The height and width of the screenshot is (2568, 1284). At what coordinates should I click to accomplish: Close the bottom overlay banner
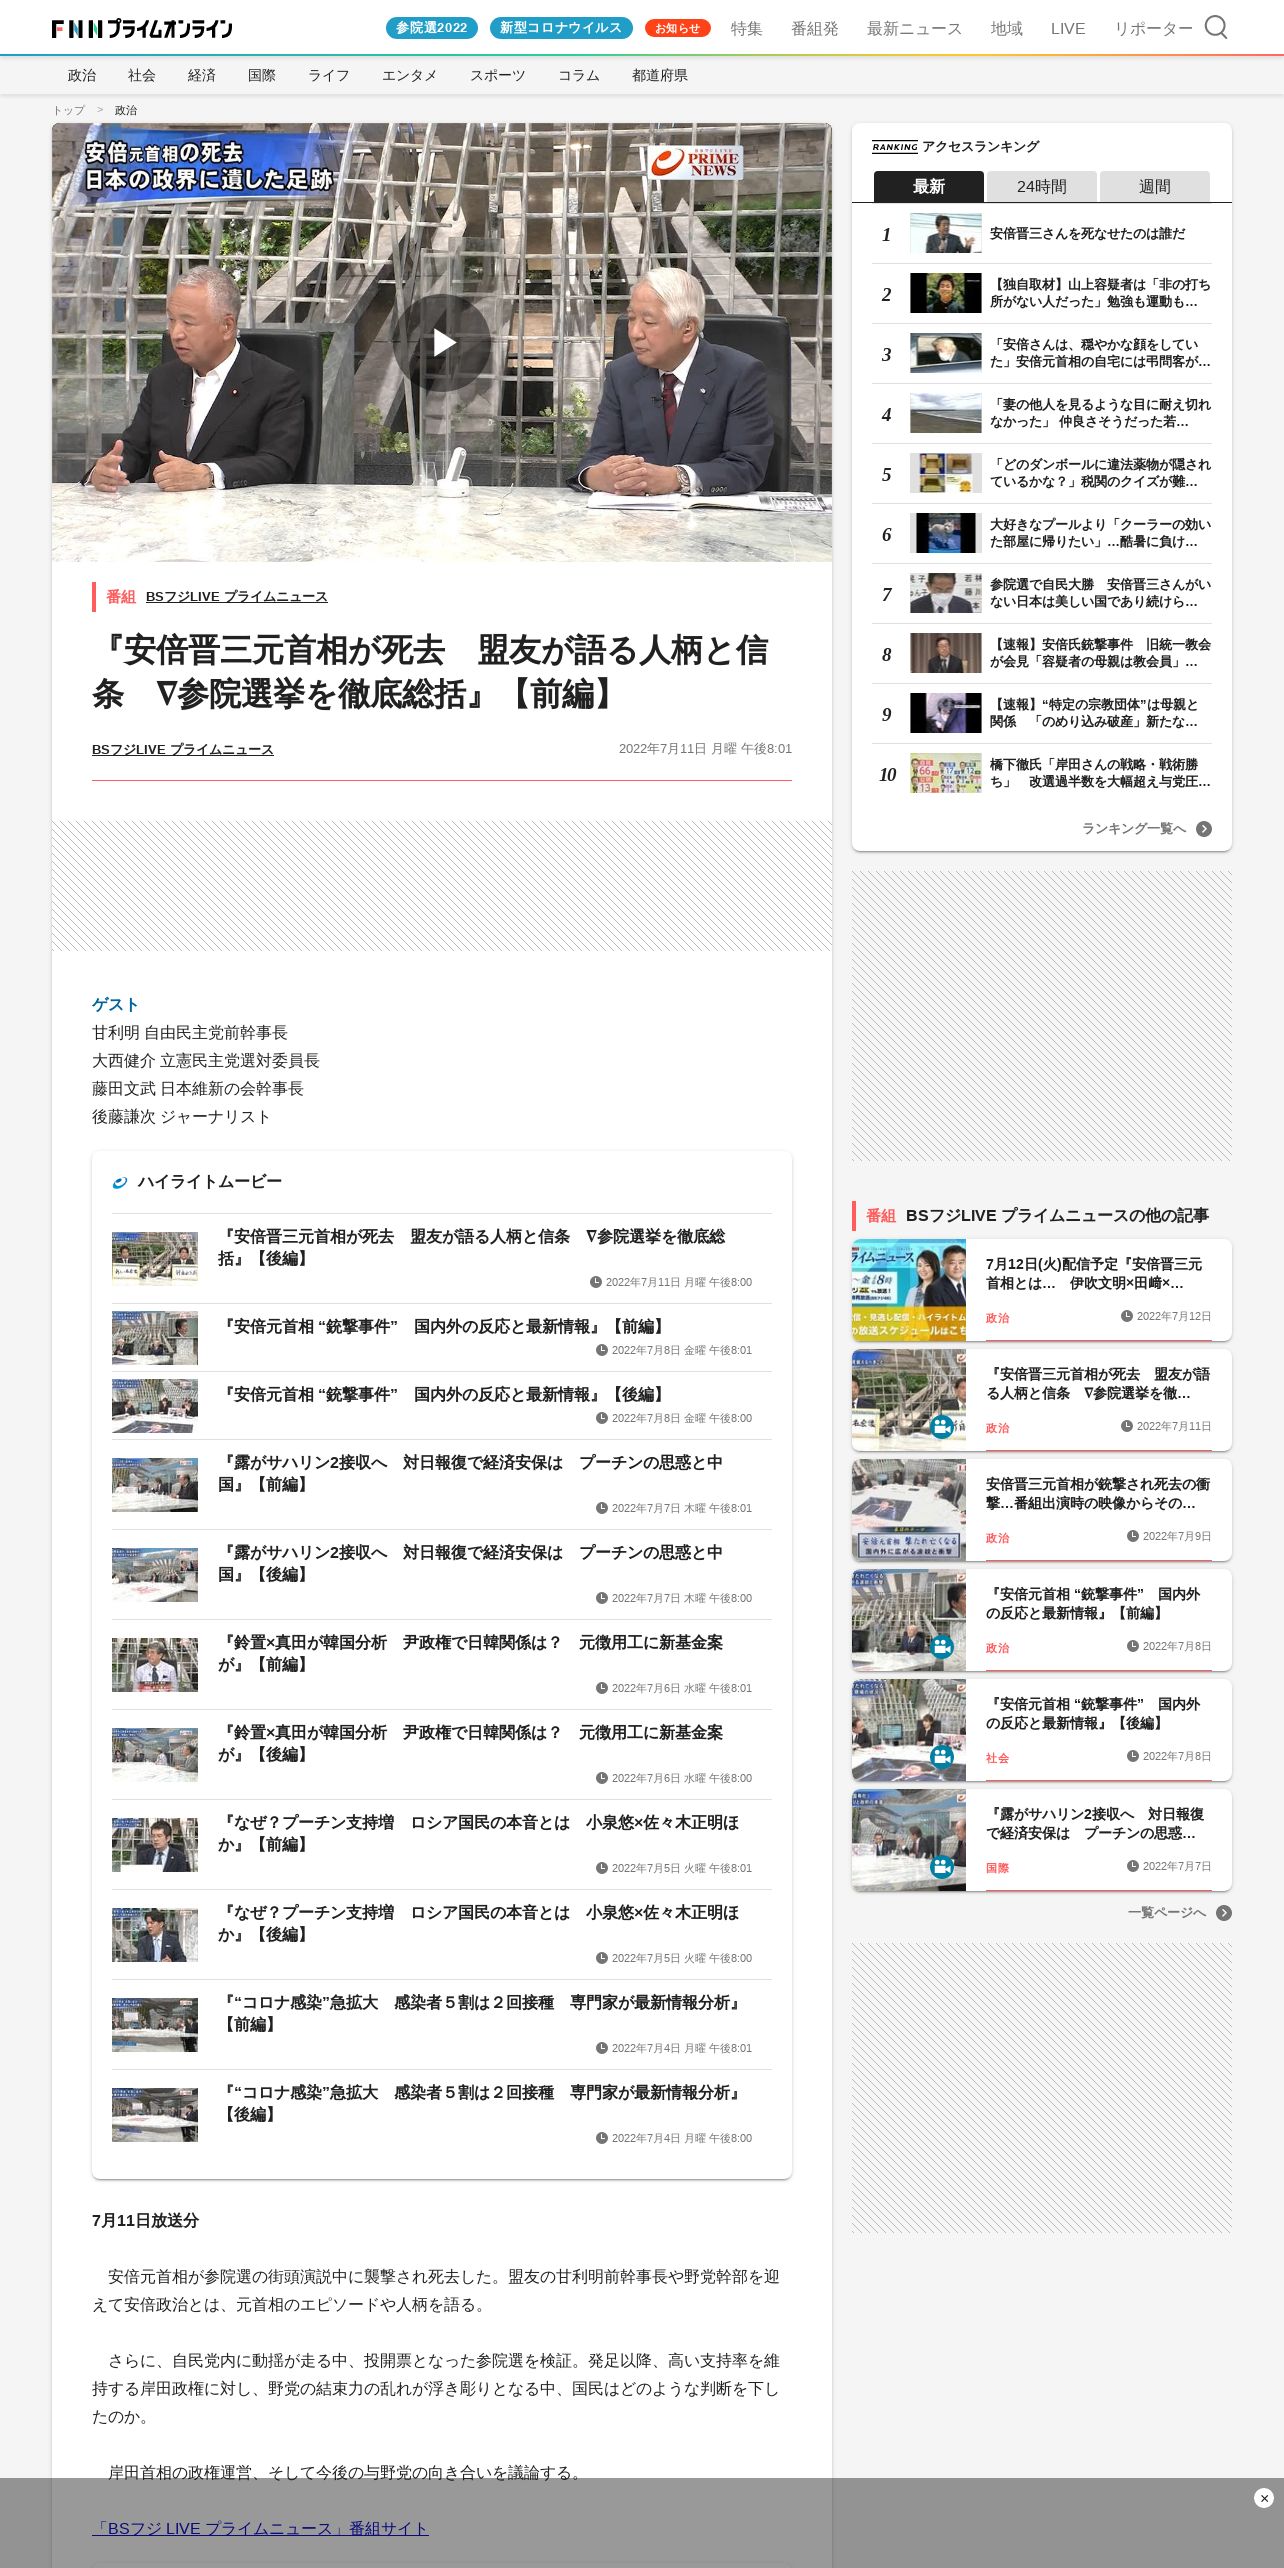point(1263,2498)
